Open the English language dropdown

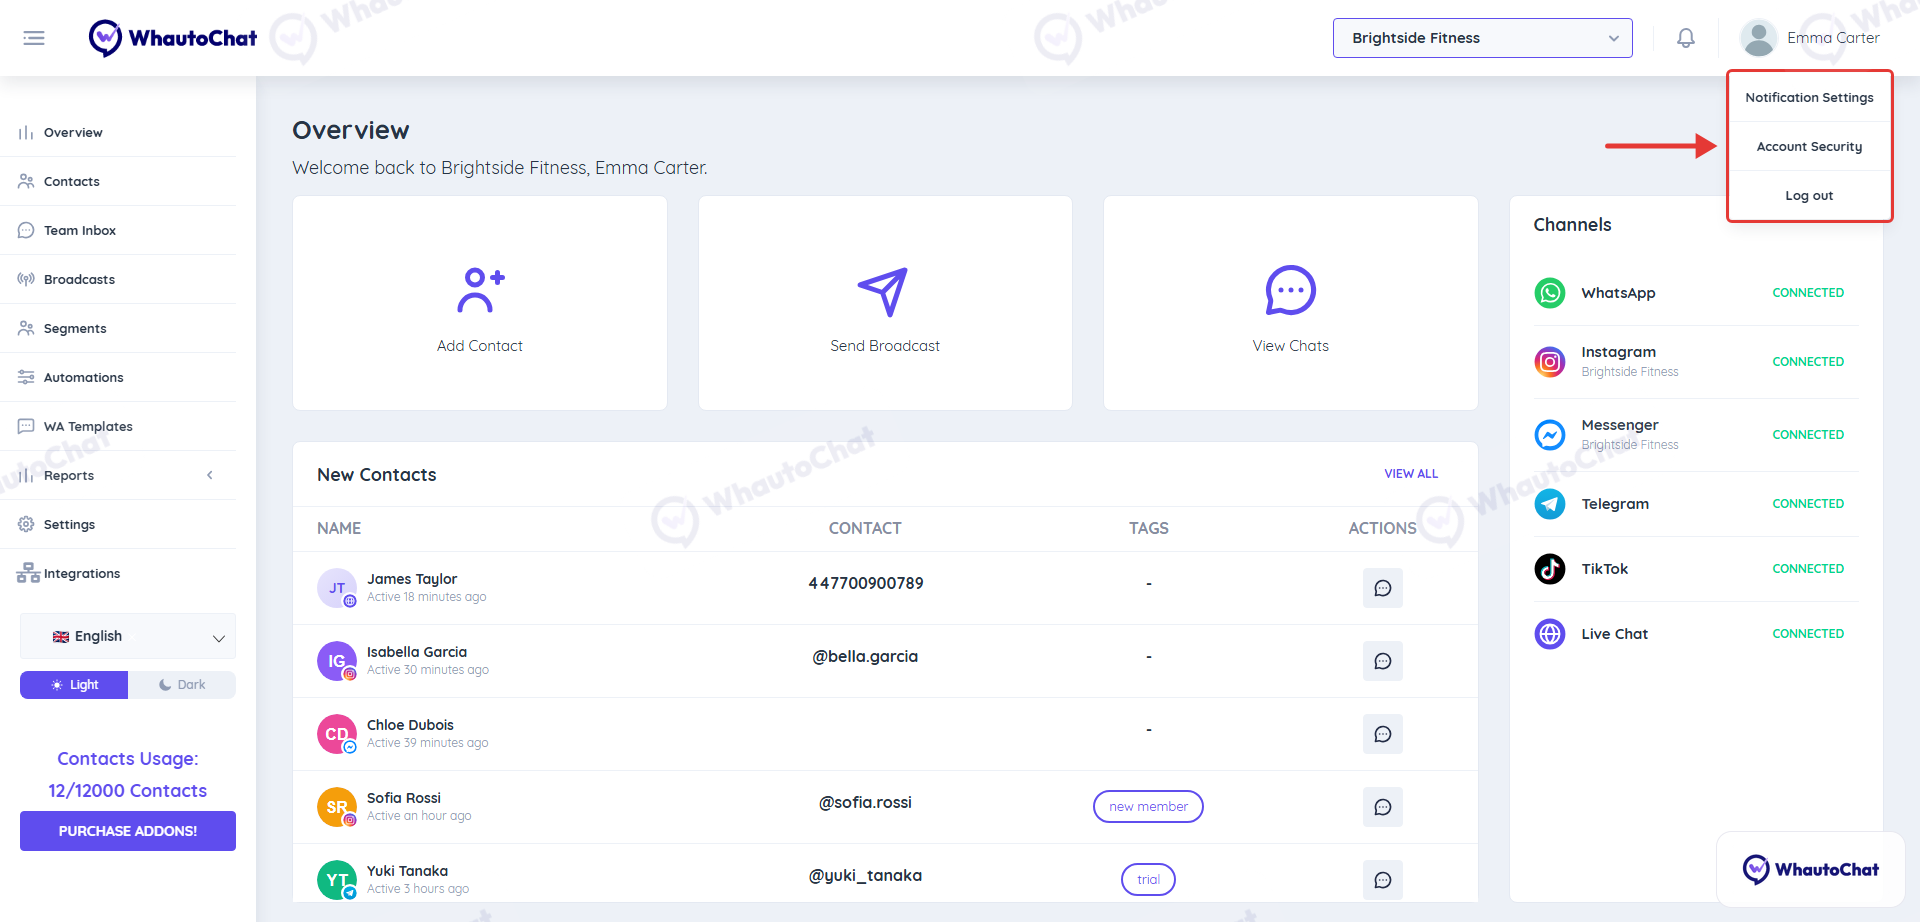point(128,636)
